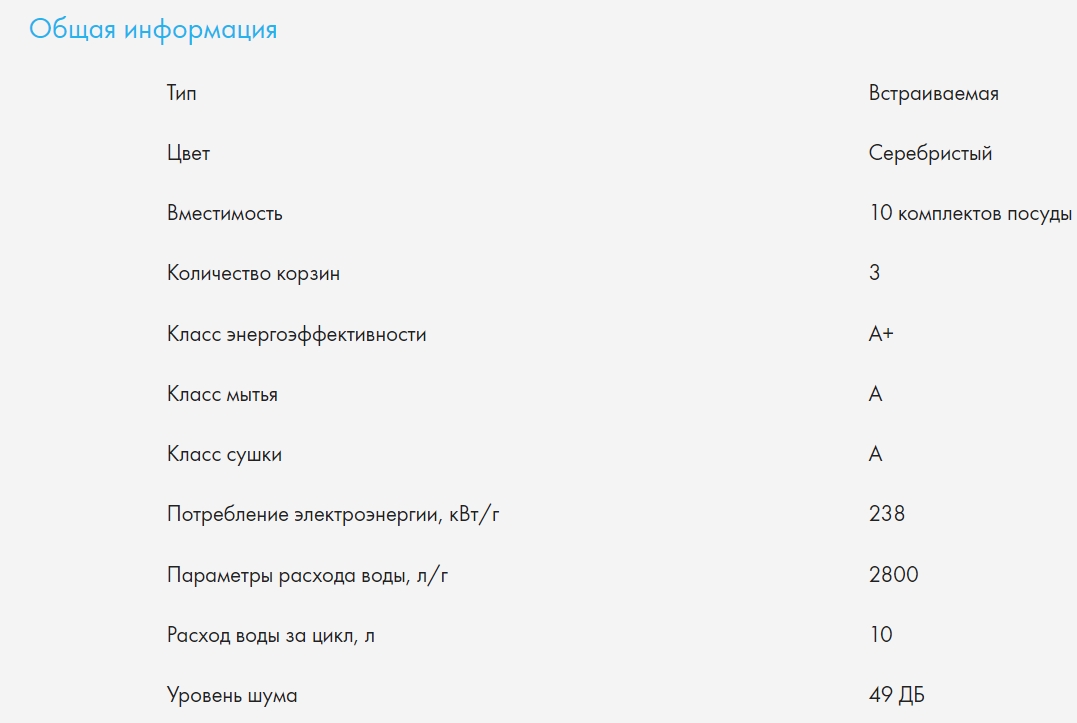Select the '2800' water consumption value
Viewport: 1077px width, 723px height.
[x=894, y=575]
